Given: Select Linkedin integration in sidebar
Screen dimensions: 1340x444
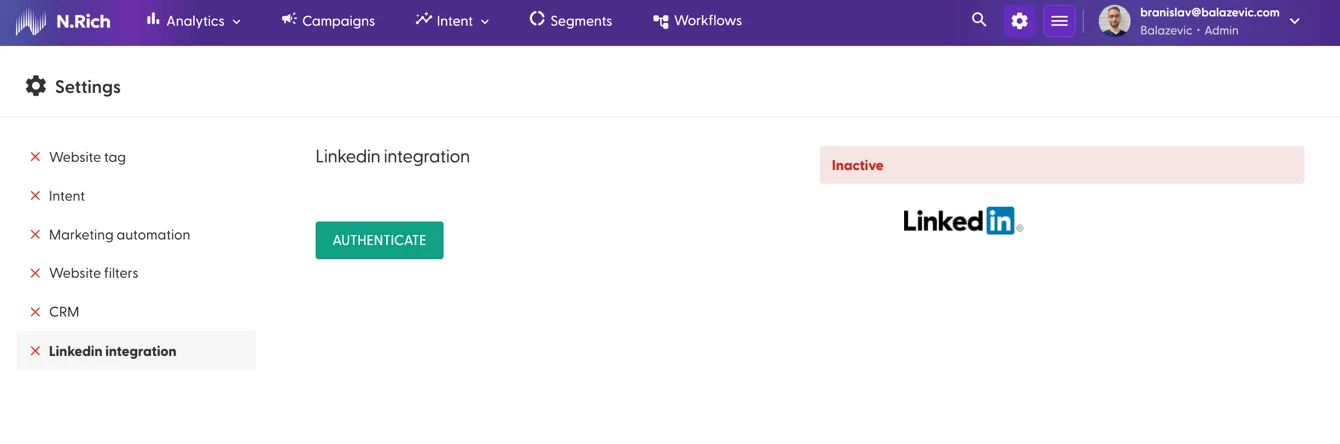Looking at the screenshot, I should coord(136,351).
